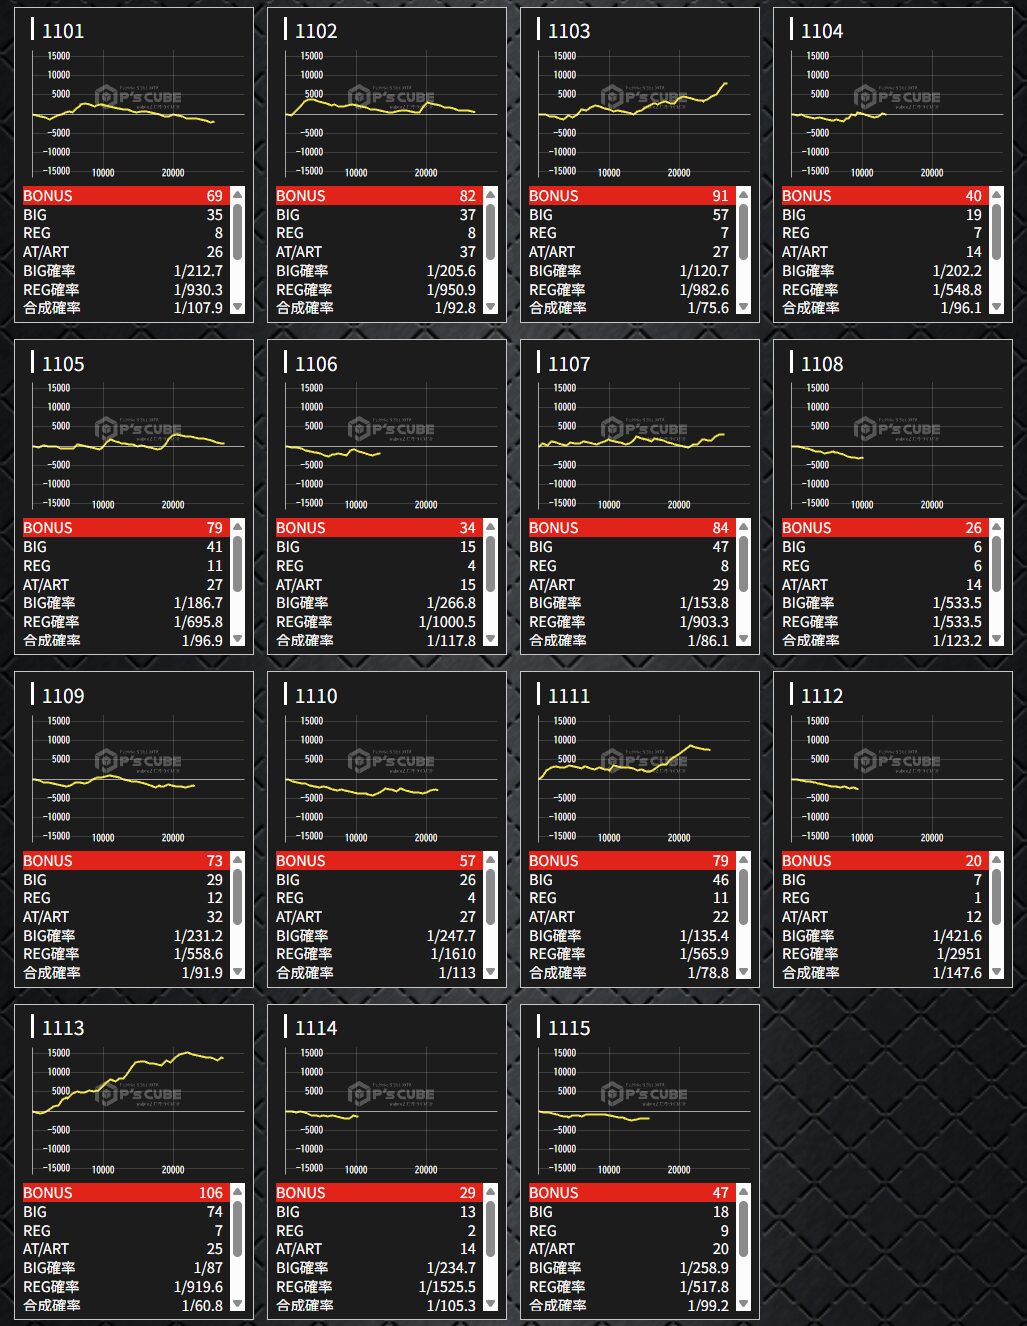Screen dimensions: 1027x1326
Task: Click scroll-down arrow in machine 1108 data list
Action: [x=997, y=639]
